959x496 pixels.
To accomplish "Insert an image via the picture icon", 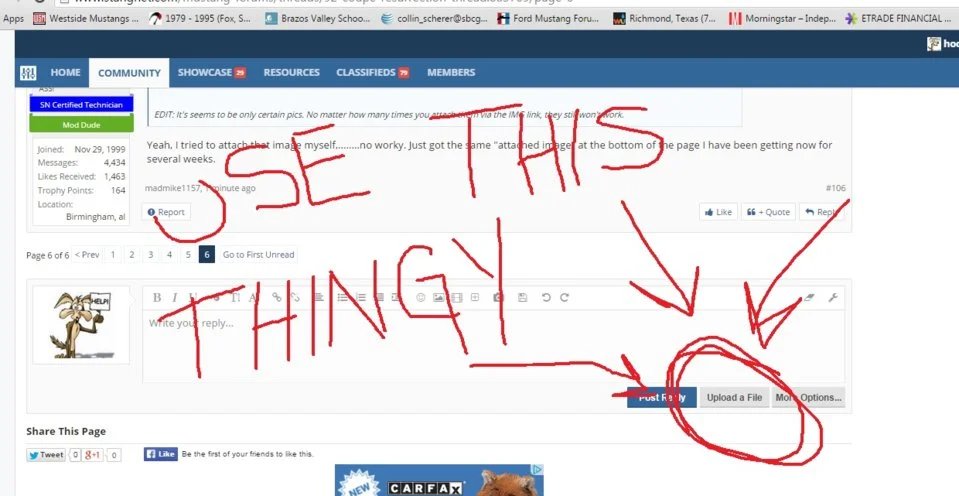I will (439, 298).
